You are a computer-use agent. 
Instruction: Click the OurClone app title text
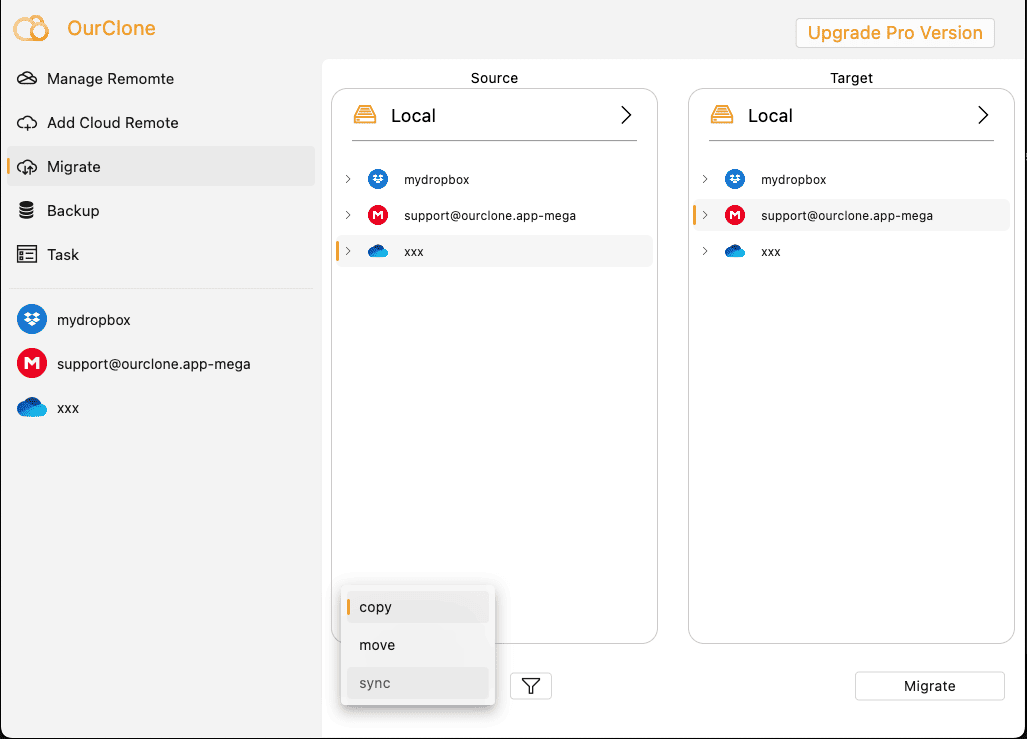[111, 28]
